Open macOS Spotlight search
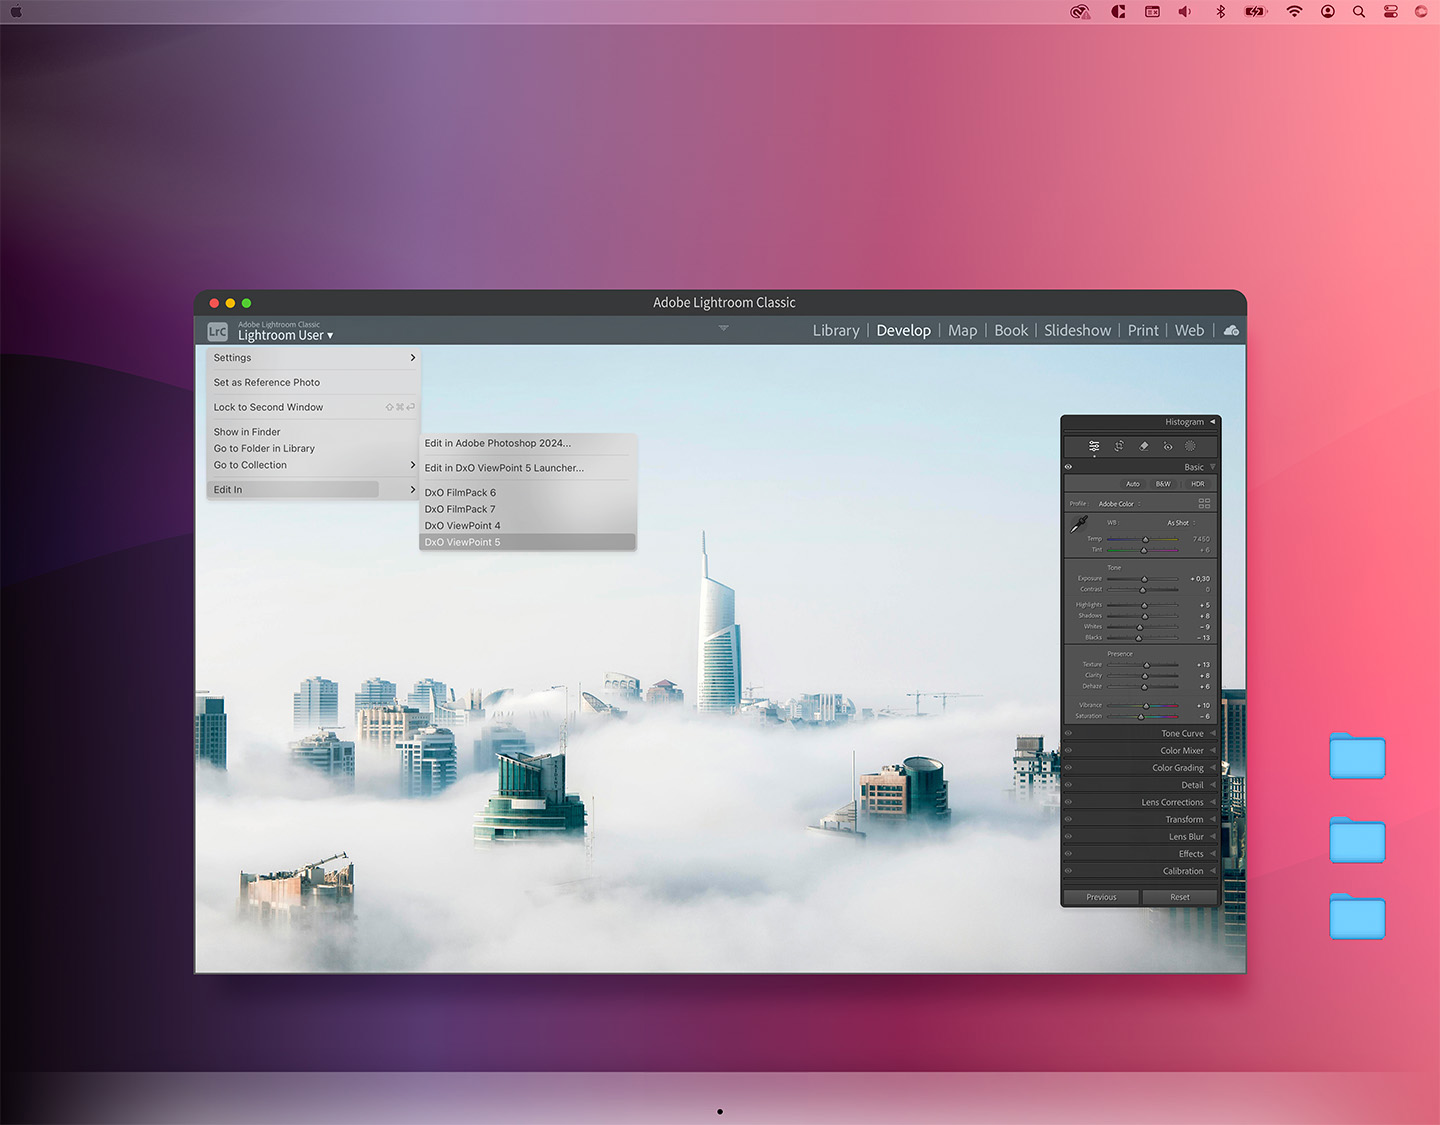Viewport: 1440px width, 1125px height. click(1358, 12)
